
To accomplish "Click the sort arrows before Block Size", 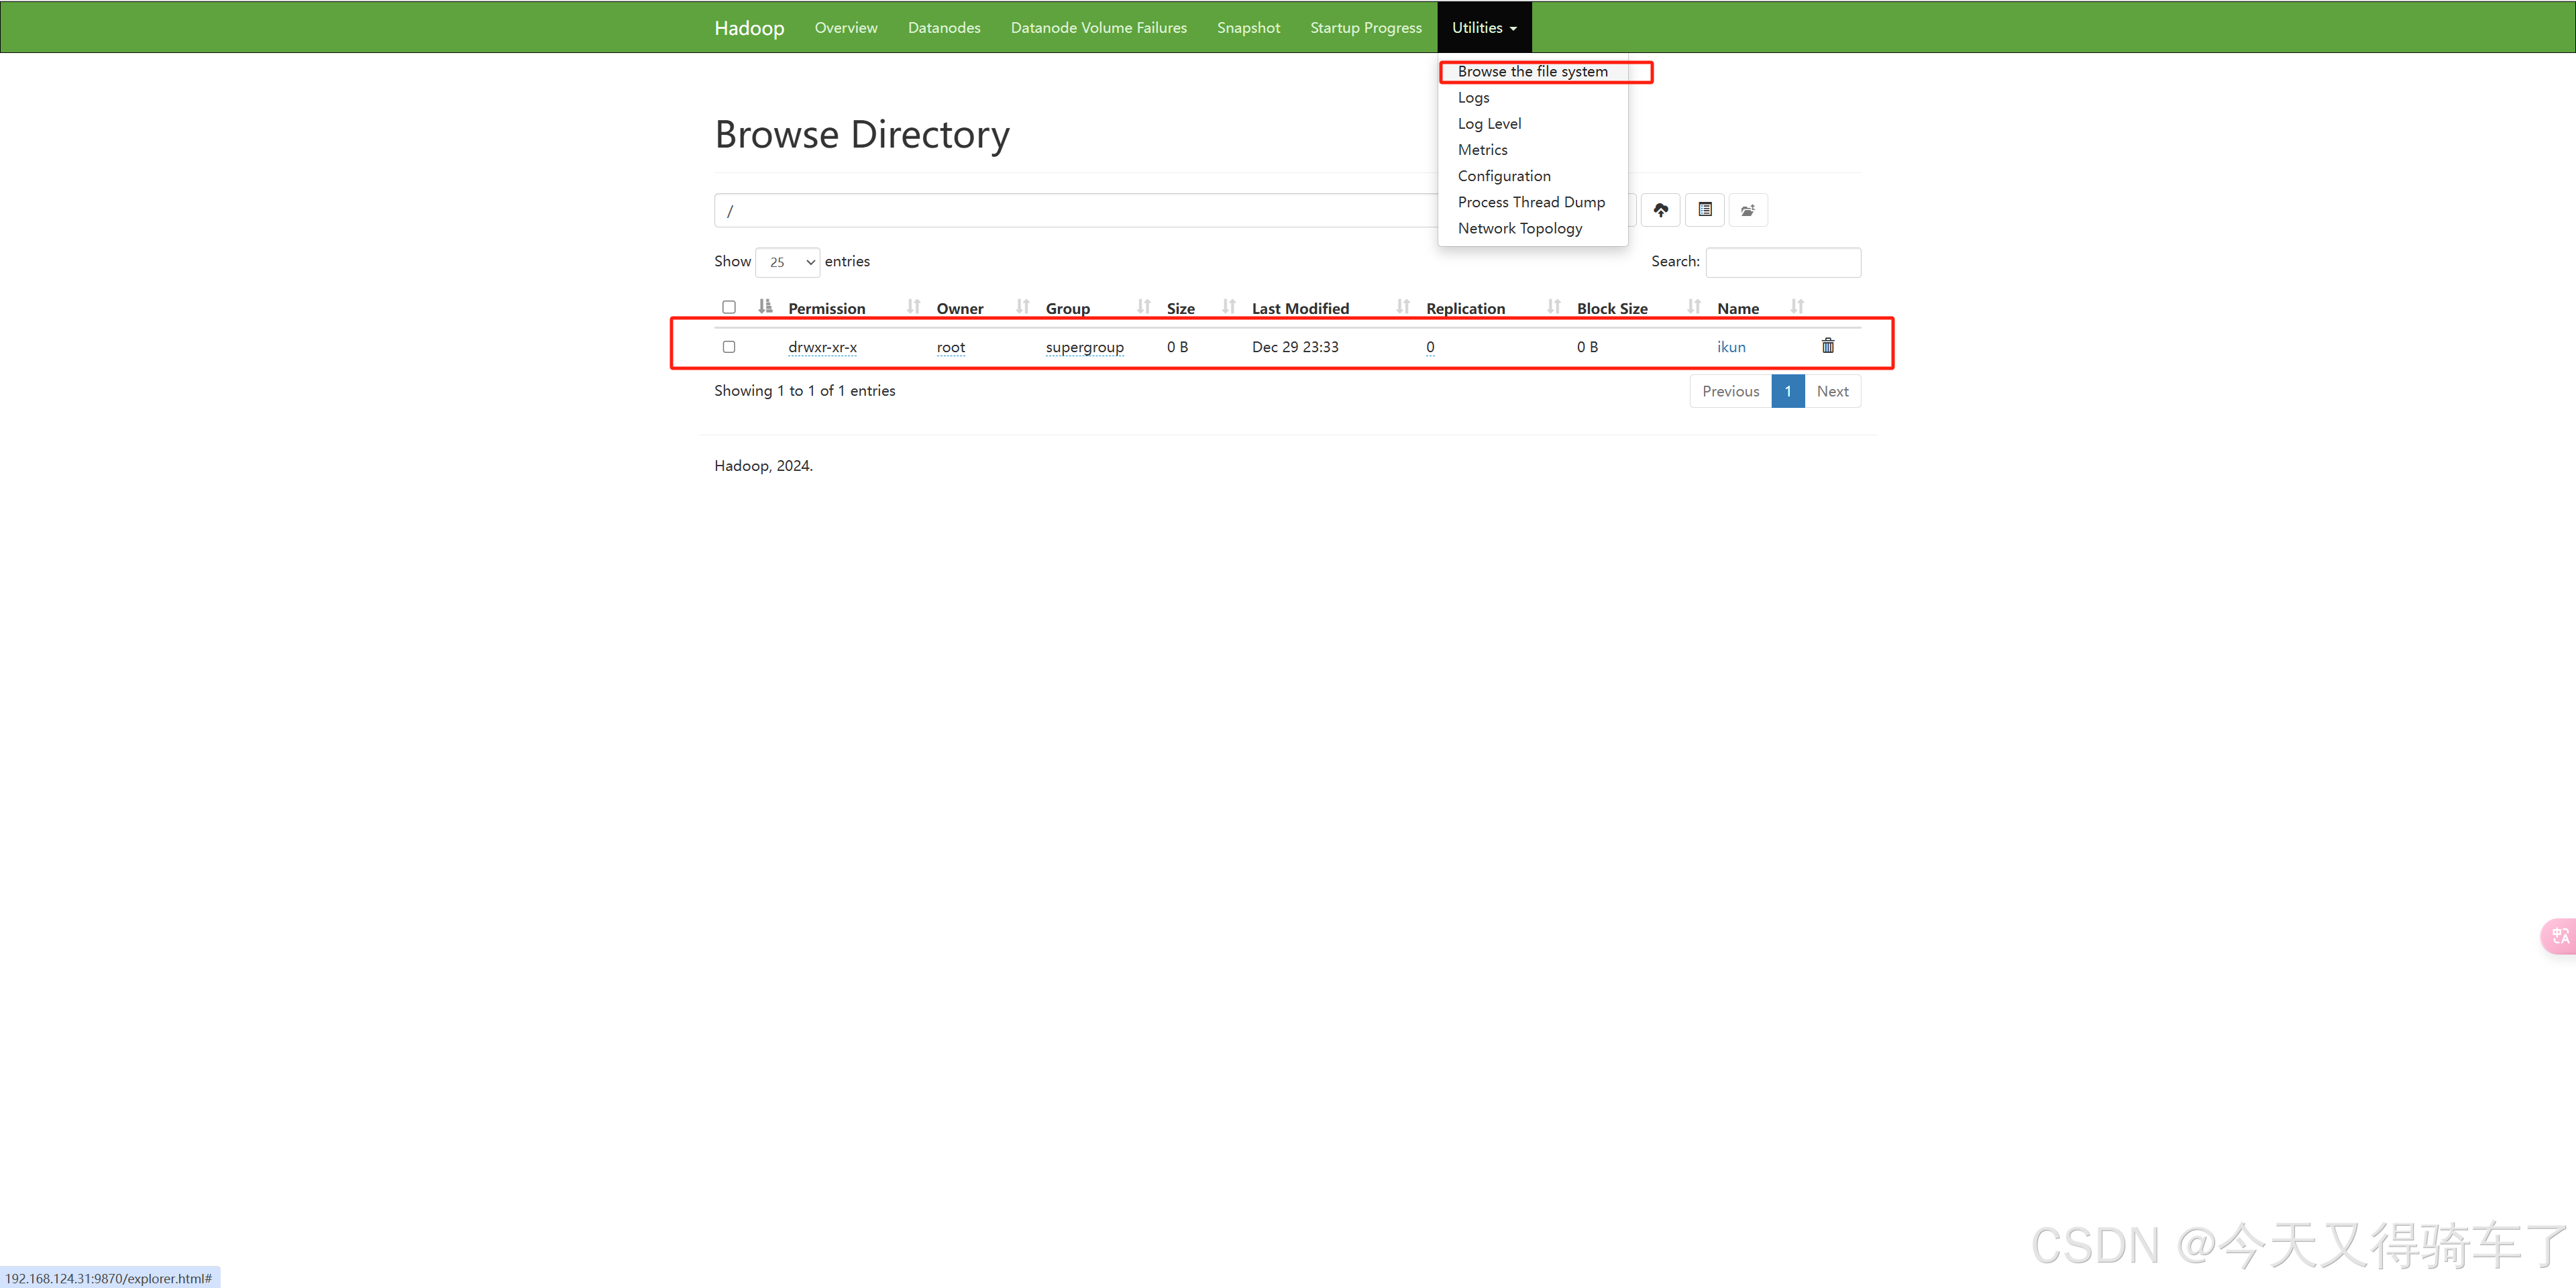I will click(1553, 307).
